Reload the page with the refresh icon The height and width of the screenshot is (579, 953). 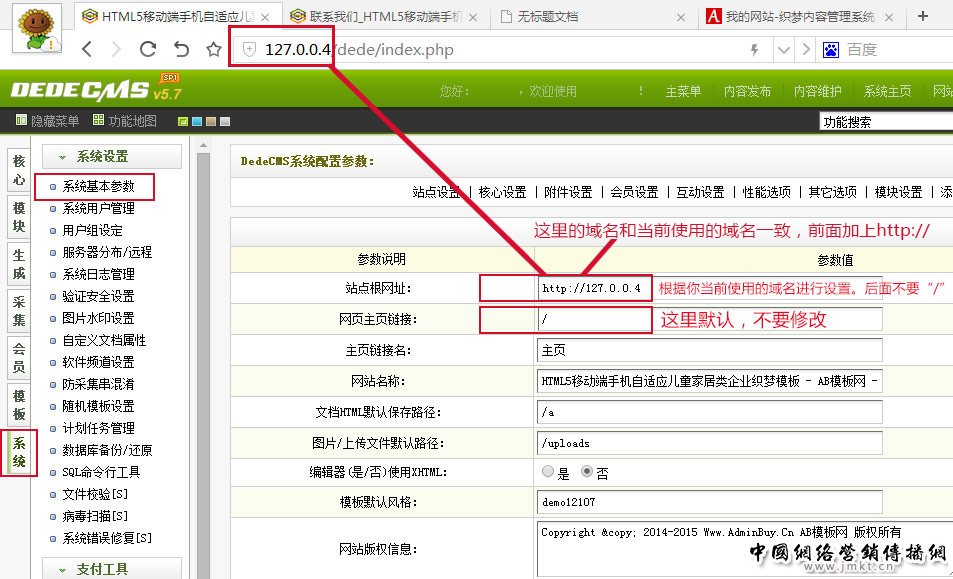click(x=148, y=49)
